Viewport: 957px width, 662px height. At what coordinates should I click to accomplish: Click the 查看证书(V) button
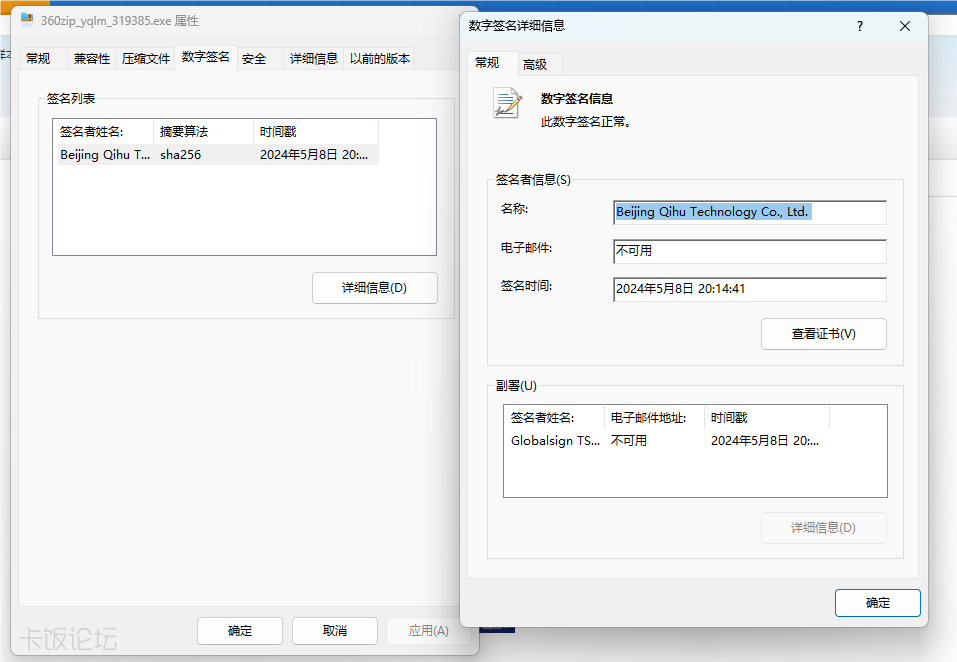pyautogui.click(x=823, y=334)
